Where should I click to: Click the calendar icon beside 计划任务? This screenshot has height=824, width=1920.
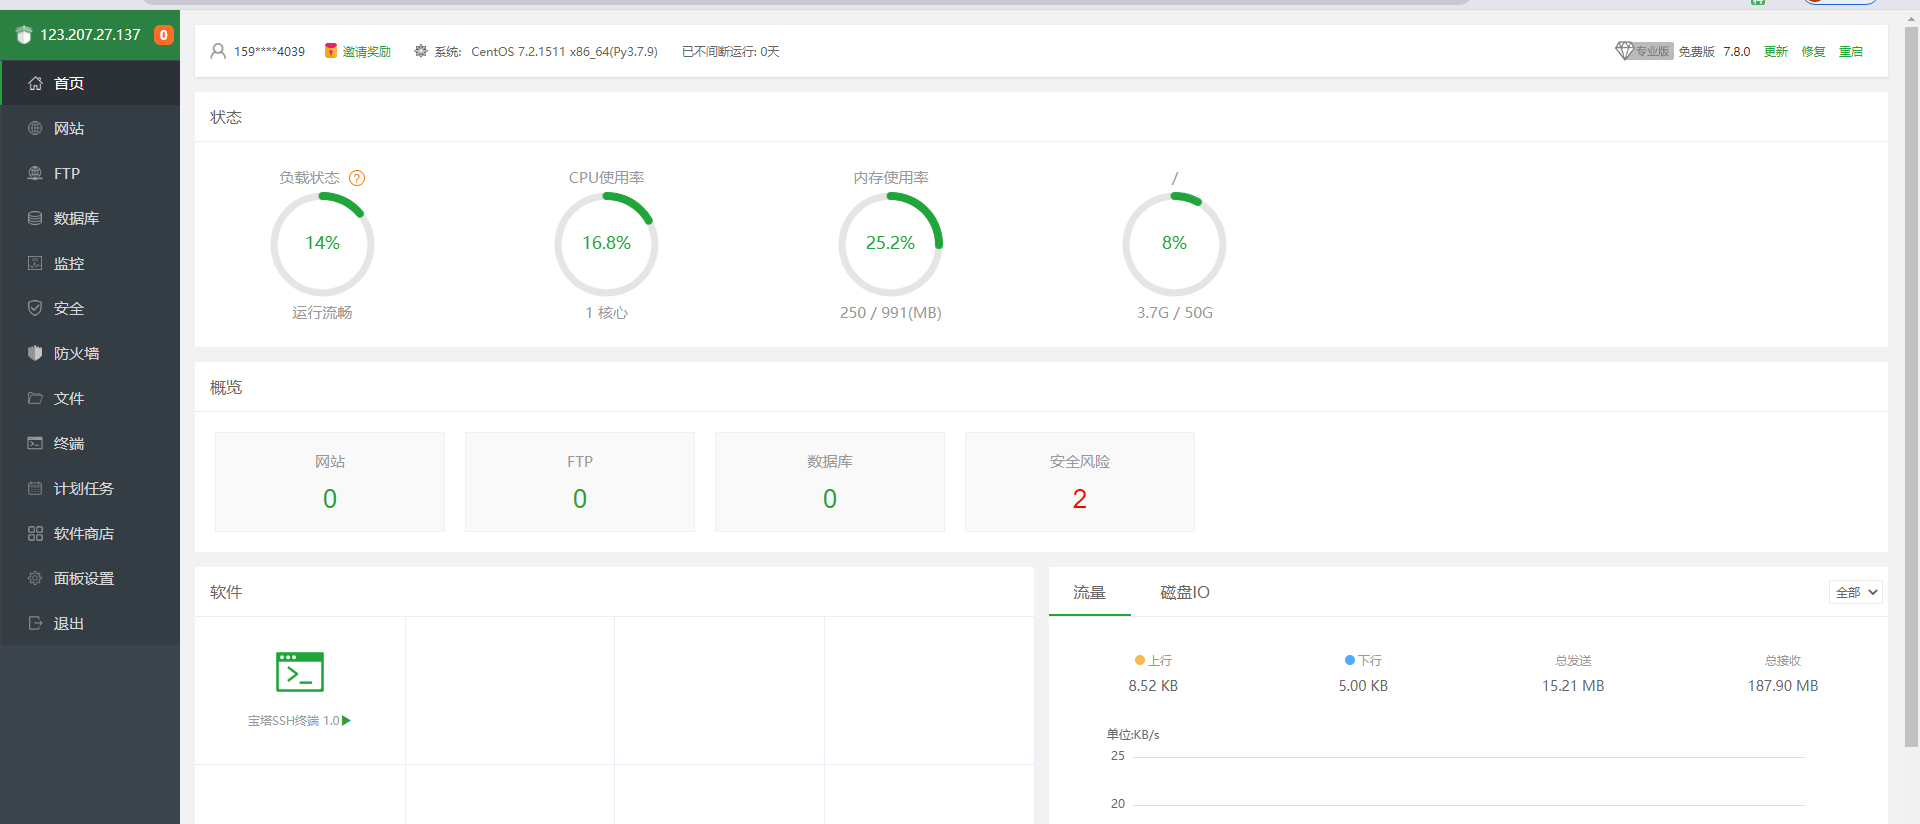[35, 488]
